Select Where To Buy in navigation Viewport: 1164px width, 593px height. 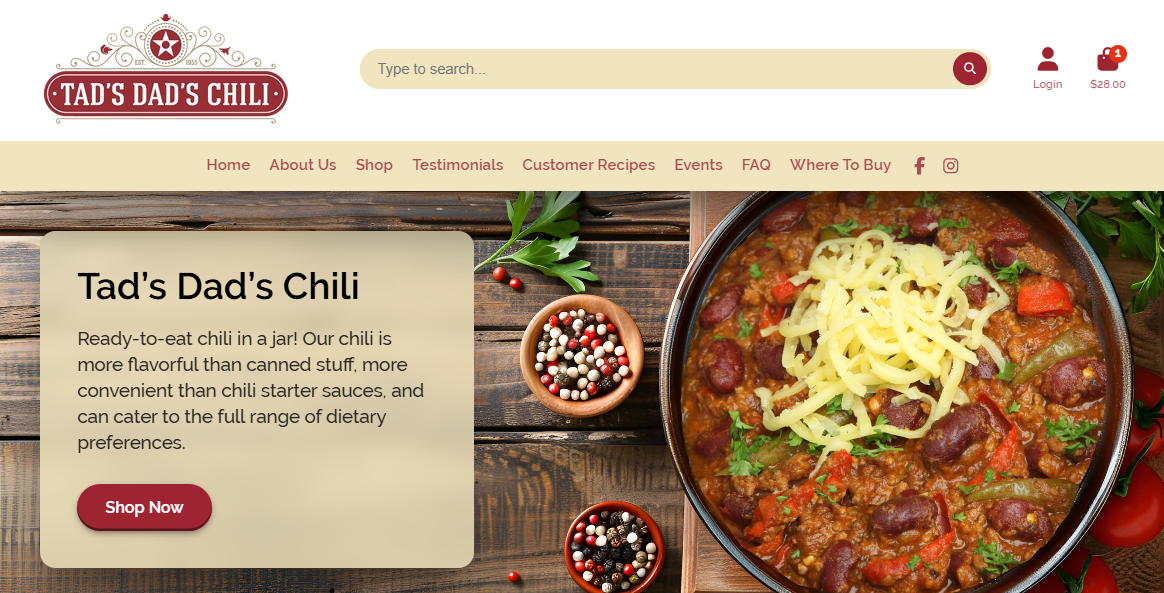840,165
